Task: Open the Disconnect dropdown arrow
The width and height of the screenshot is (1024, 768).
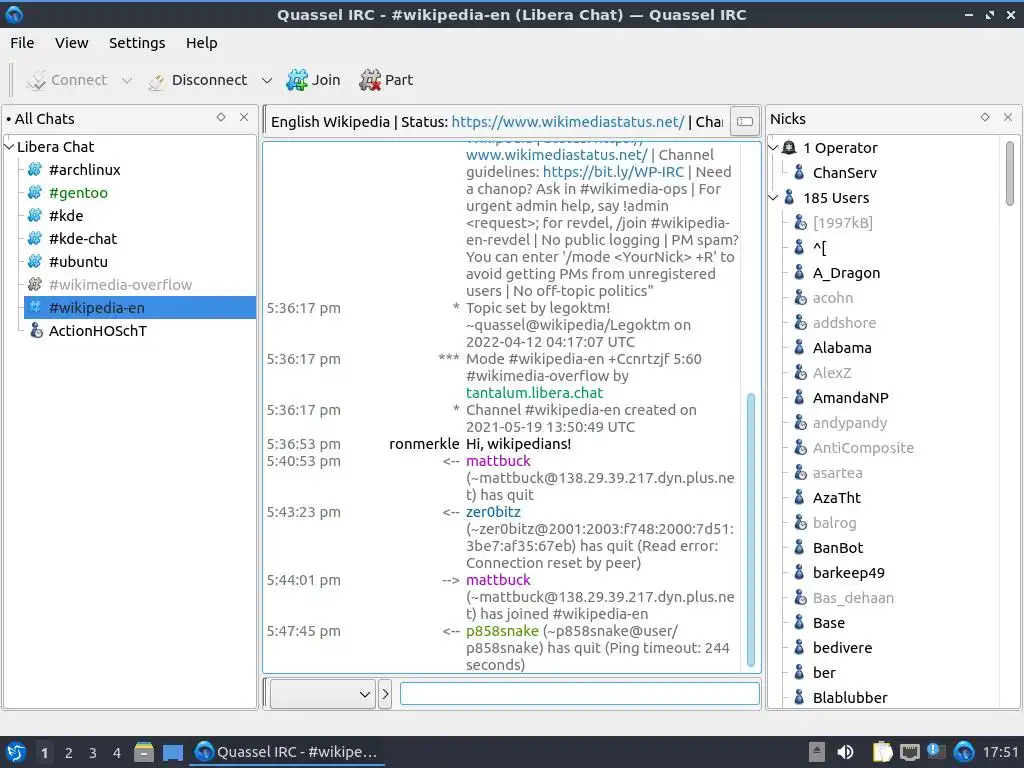Action: tap(266, 80)
